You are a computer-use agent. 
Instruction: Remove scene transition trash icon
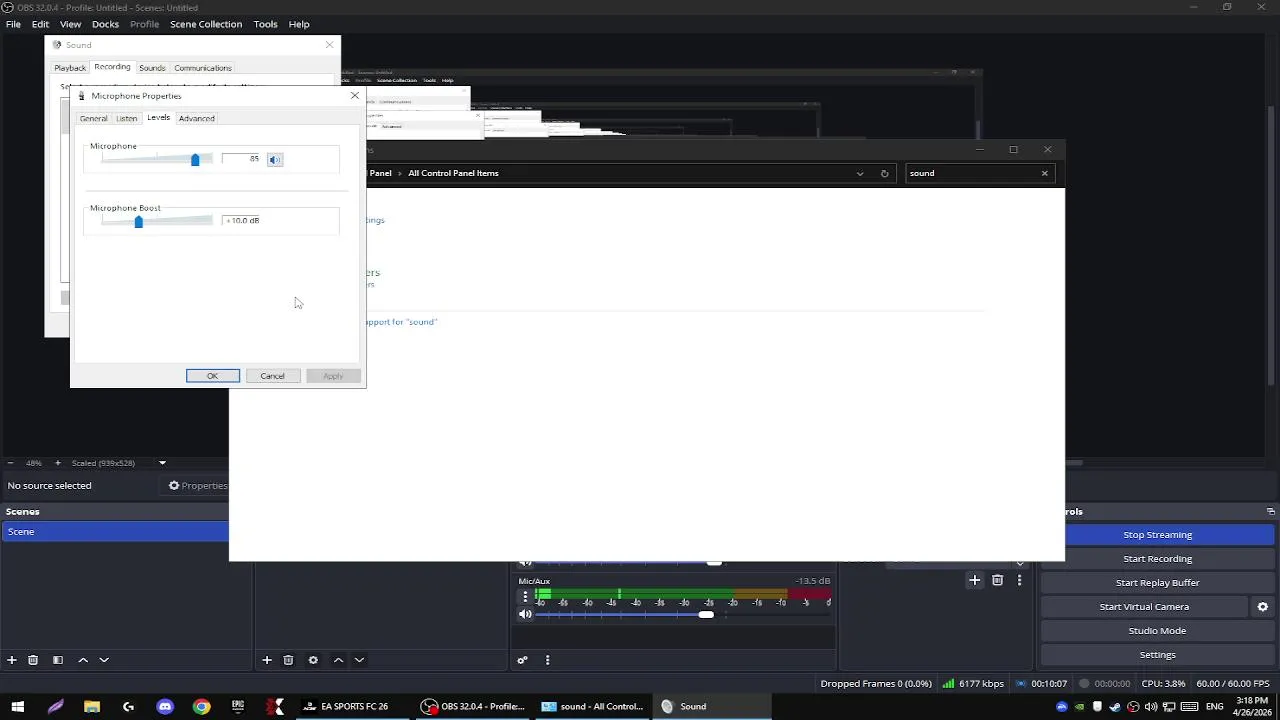997,580
